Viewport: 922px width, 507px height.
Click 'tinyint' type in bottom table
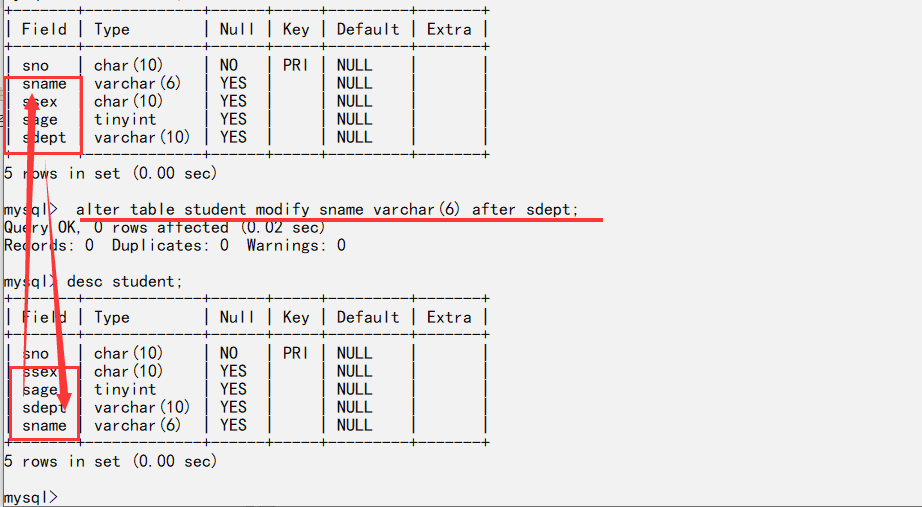tap(125, 389)
